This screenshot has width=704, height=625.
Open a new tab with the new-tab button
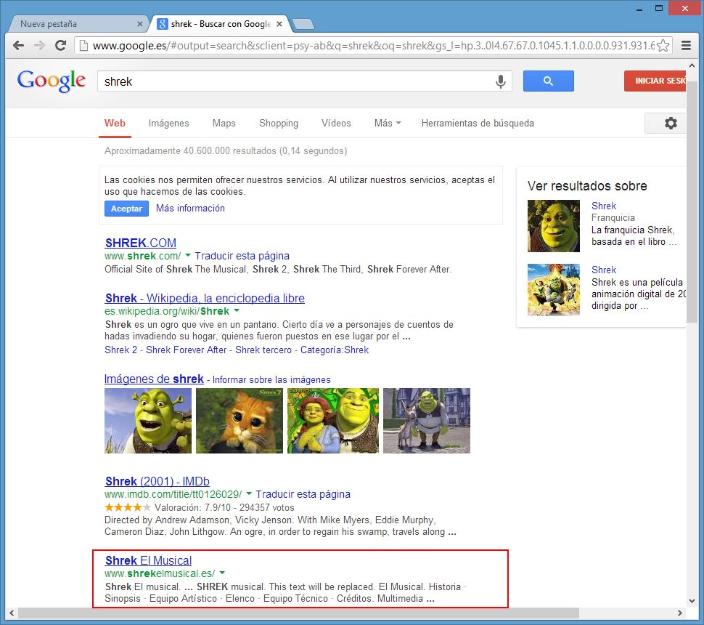(x=303, y=24)
